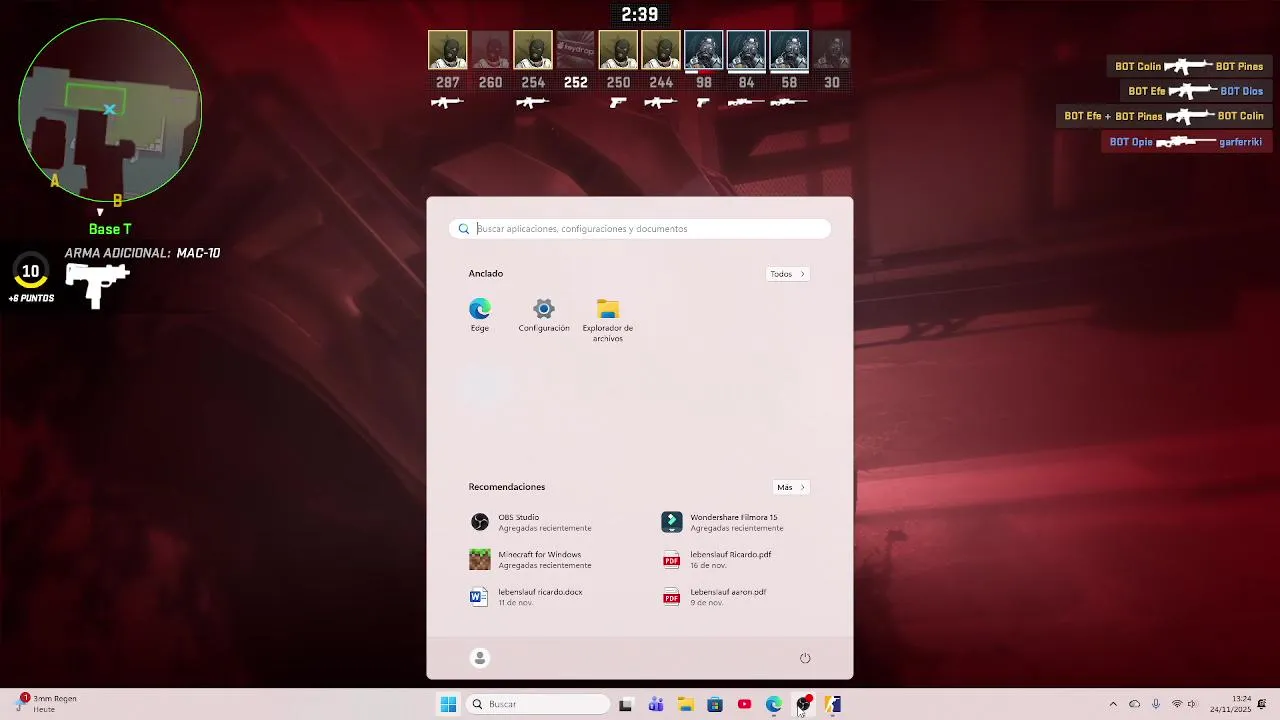
Task: Open Microsoft Teams from the taskbar
Action: (x=656, y=704)
